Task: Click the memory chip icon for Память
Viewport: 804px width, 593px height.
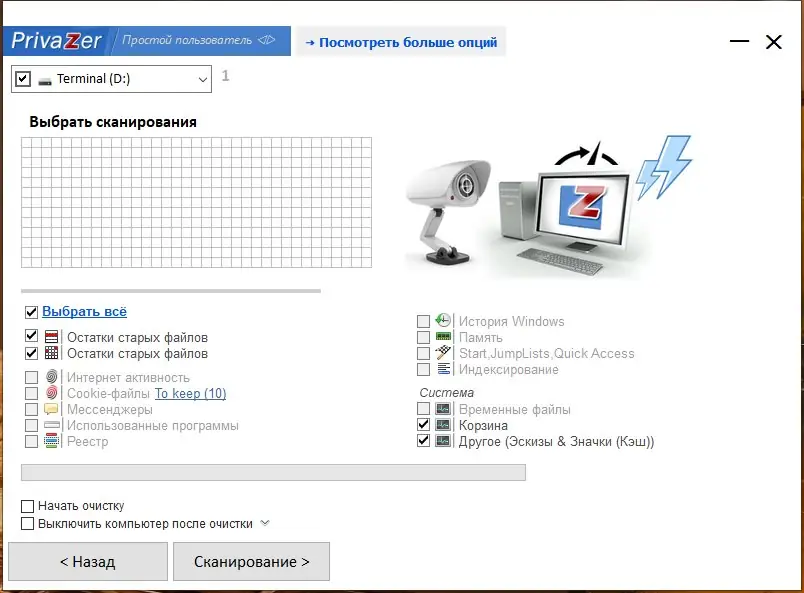Action: pyautogui.click(x=443, y=337)
